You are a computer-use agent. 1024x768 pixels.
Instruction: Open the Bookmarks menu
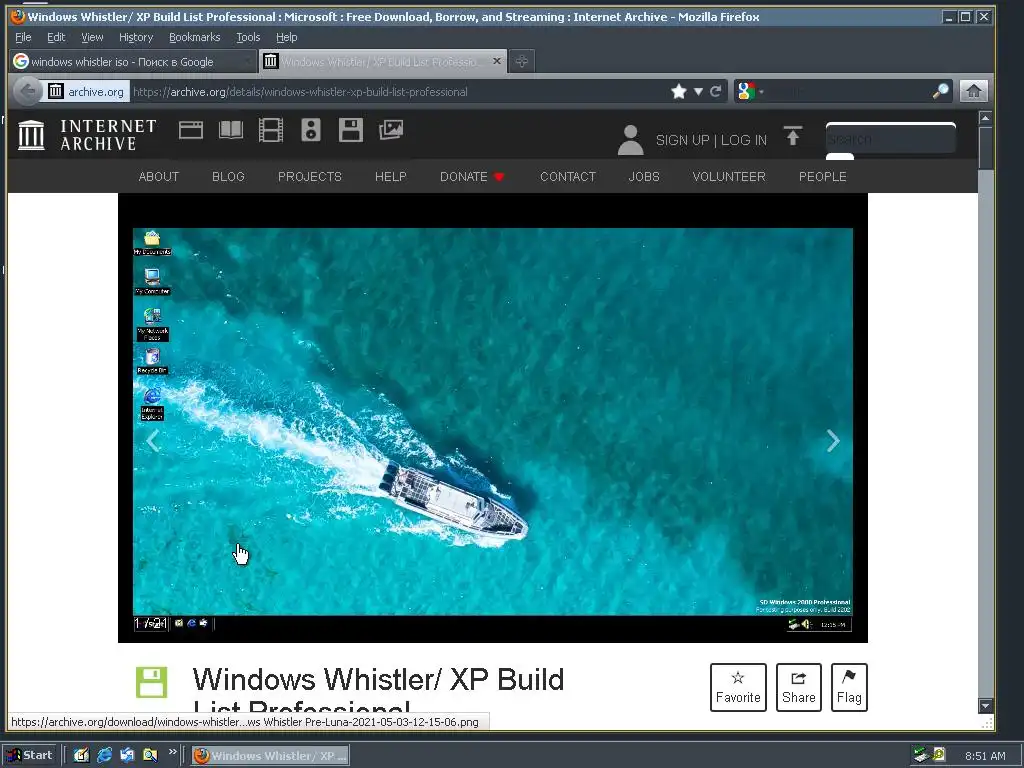click(x=195, y=37)
